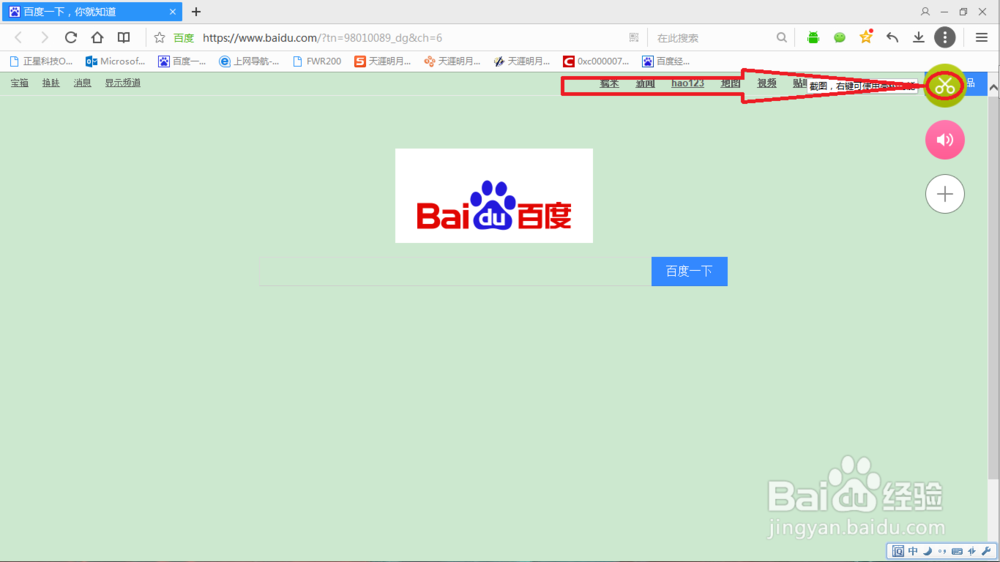Open the 百度一... bookmark
The image size is (1000, 562).
182,61
